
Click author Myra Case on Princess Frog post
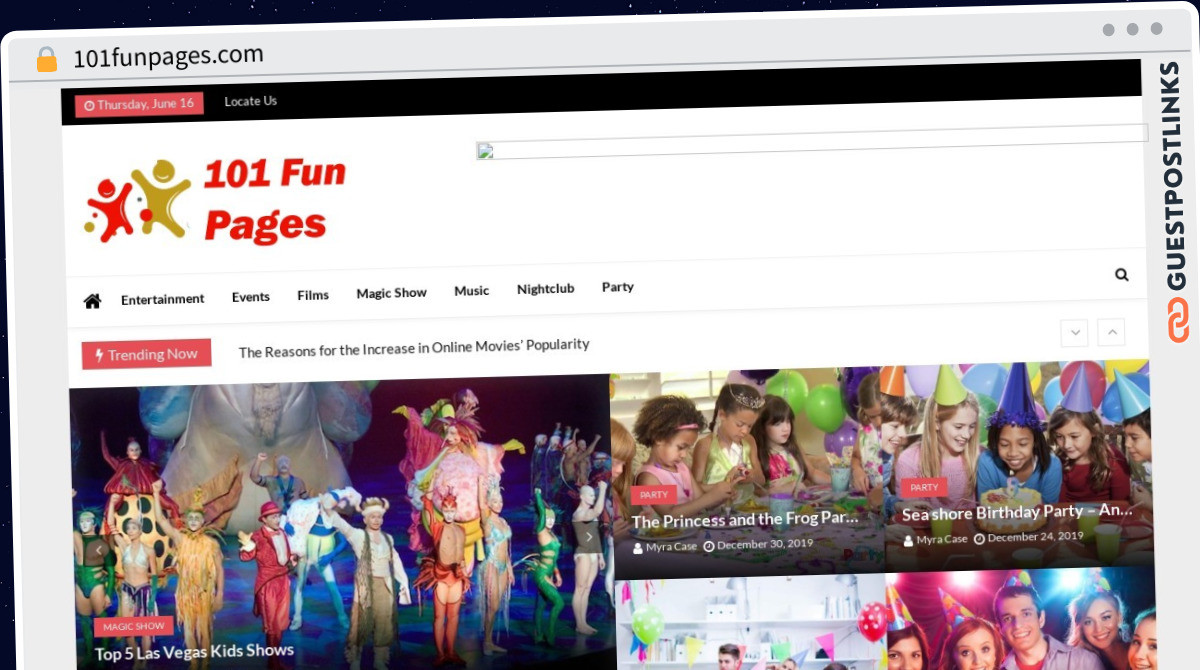click(665, 547)
